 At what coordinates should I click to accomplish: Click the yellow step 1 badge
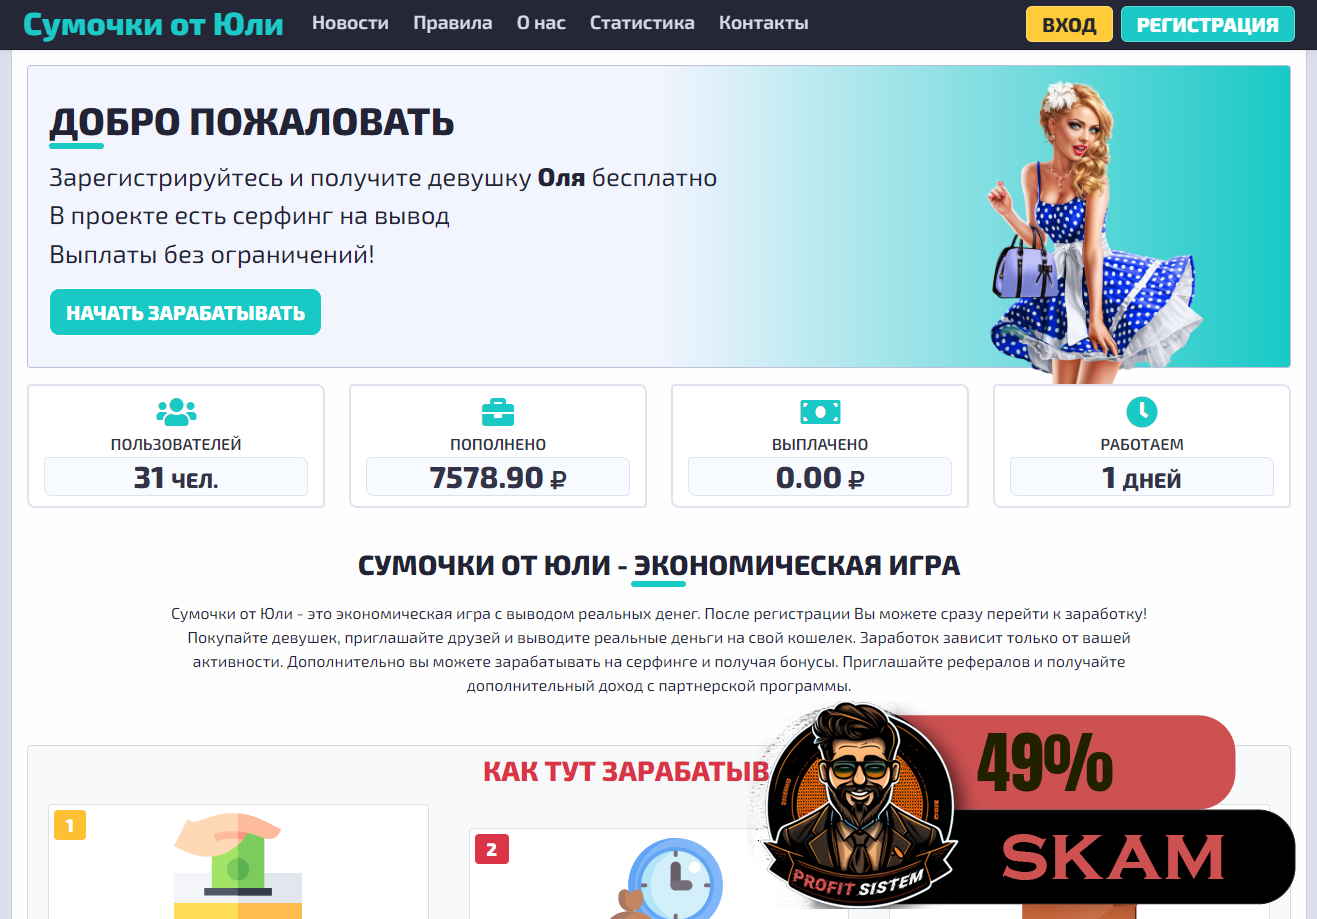tap(70, 825)
